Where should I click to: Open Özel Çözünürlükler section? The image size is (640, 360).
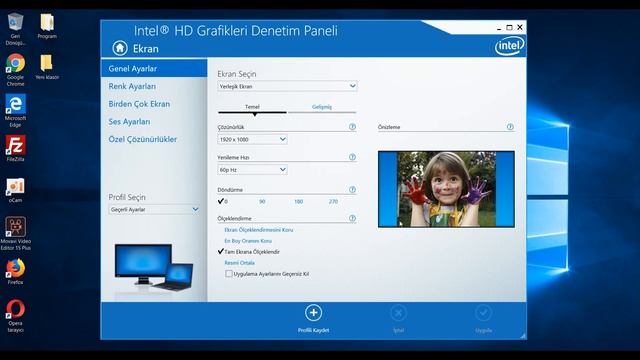143,139
